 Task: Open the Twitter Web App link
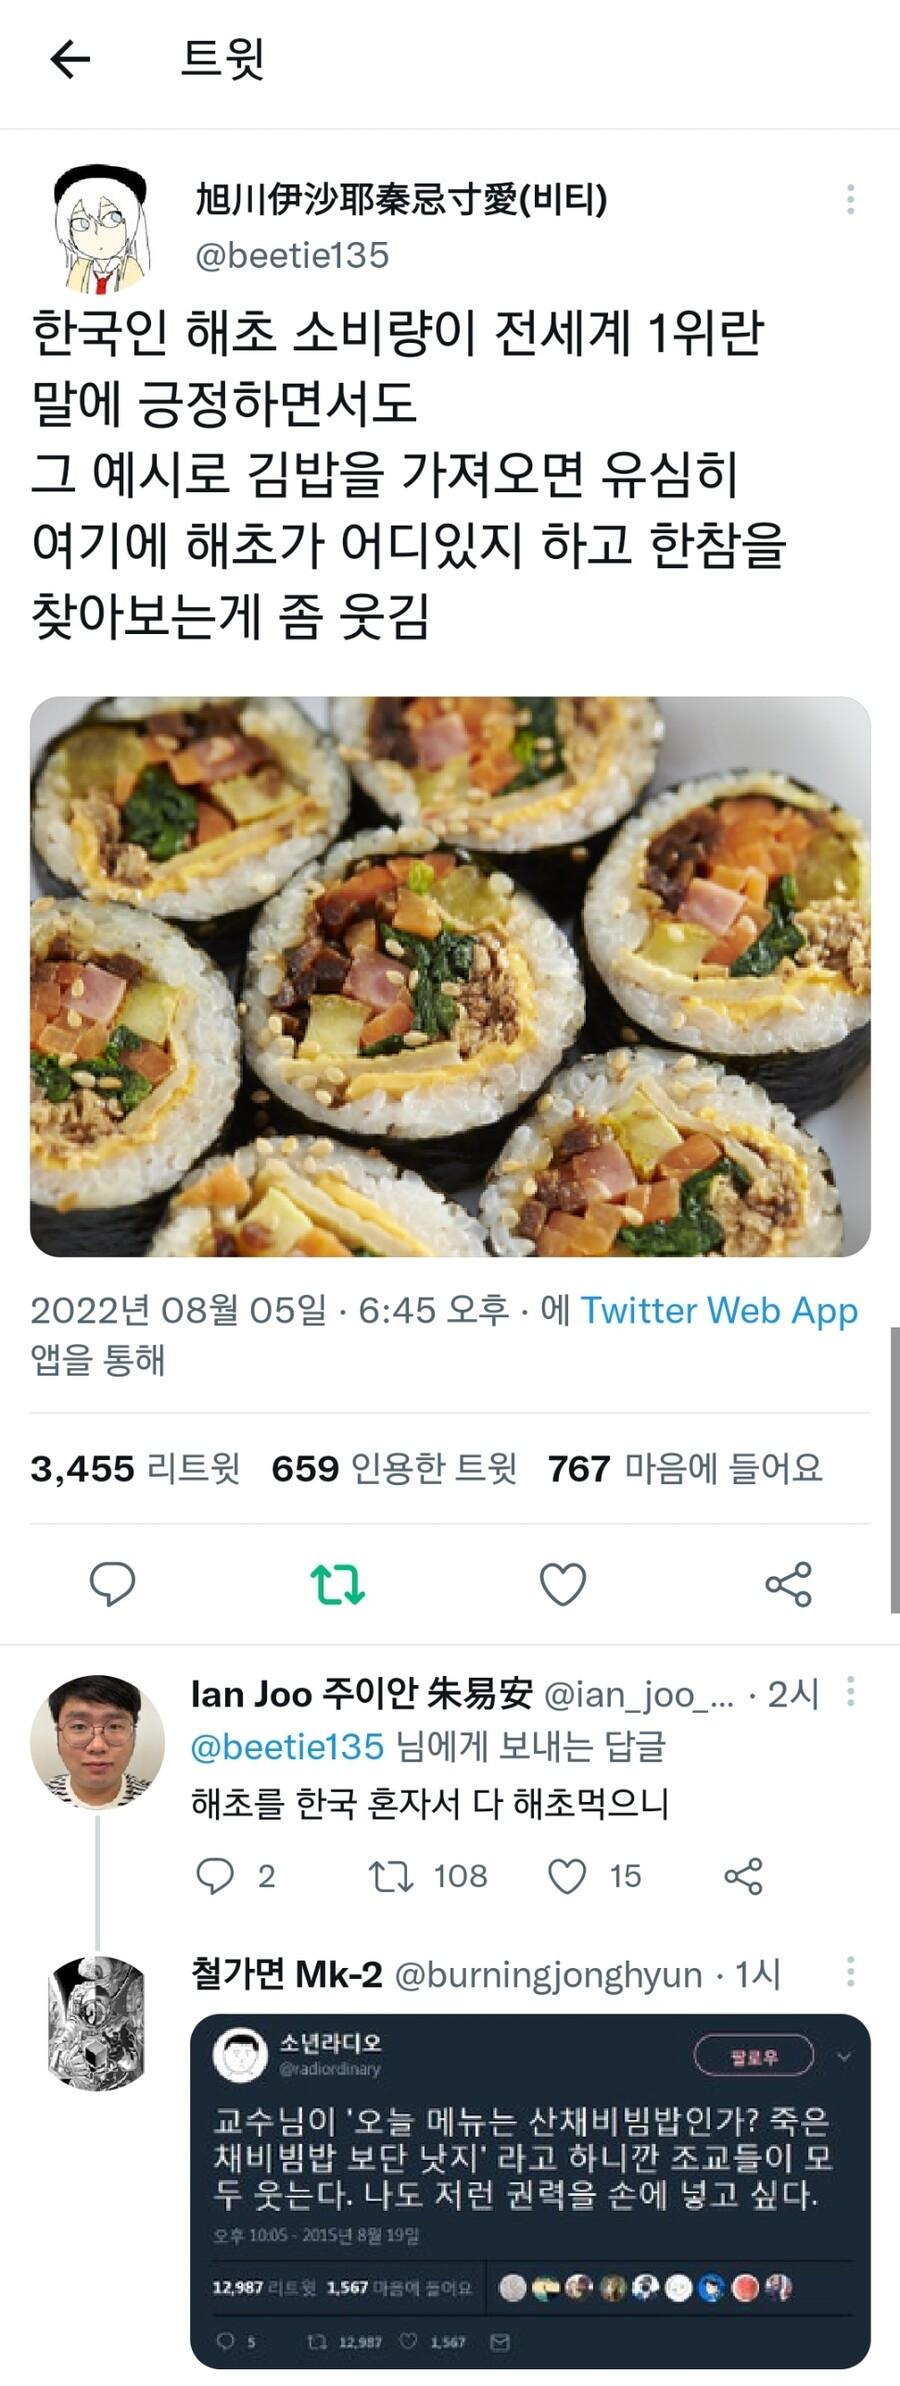(718, 1310)
